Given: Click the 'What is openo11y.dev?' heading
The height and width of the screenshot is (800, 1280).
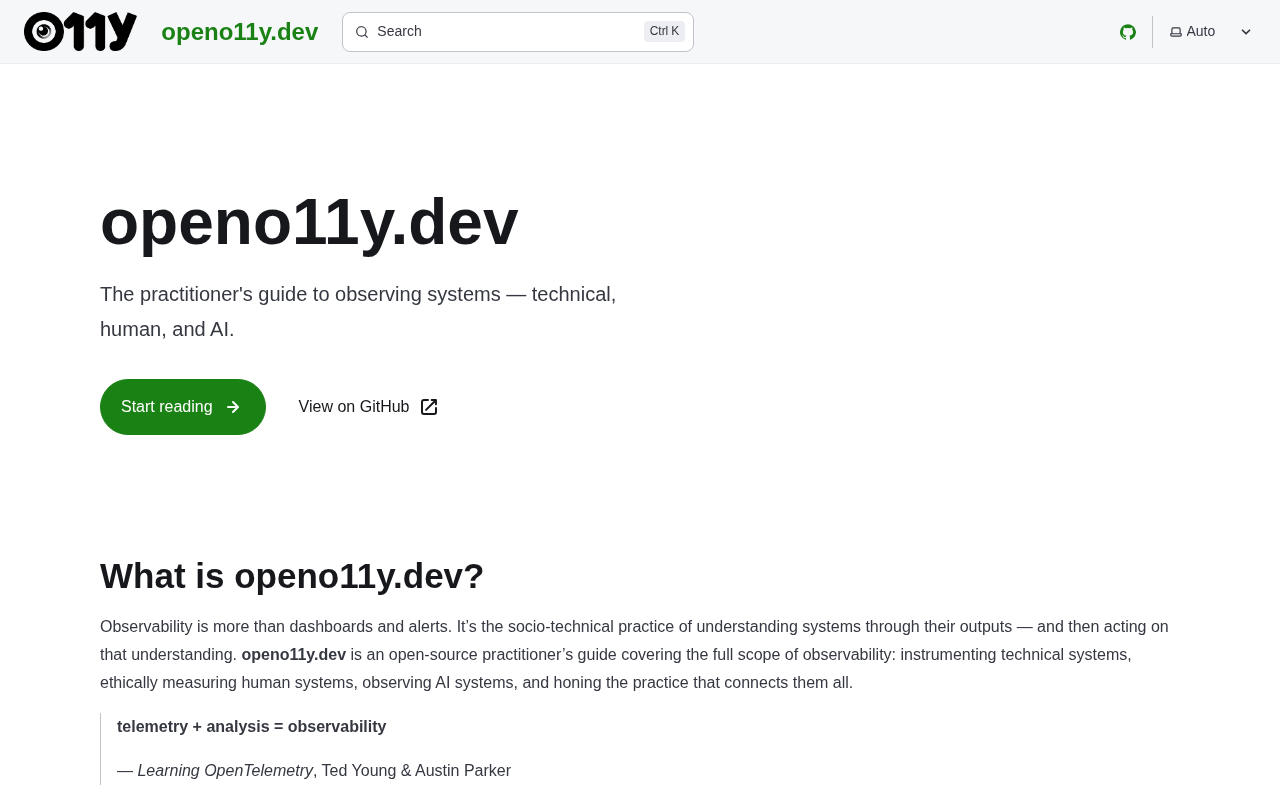Looking at the screenshot, I should pos(292,576).
